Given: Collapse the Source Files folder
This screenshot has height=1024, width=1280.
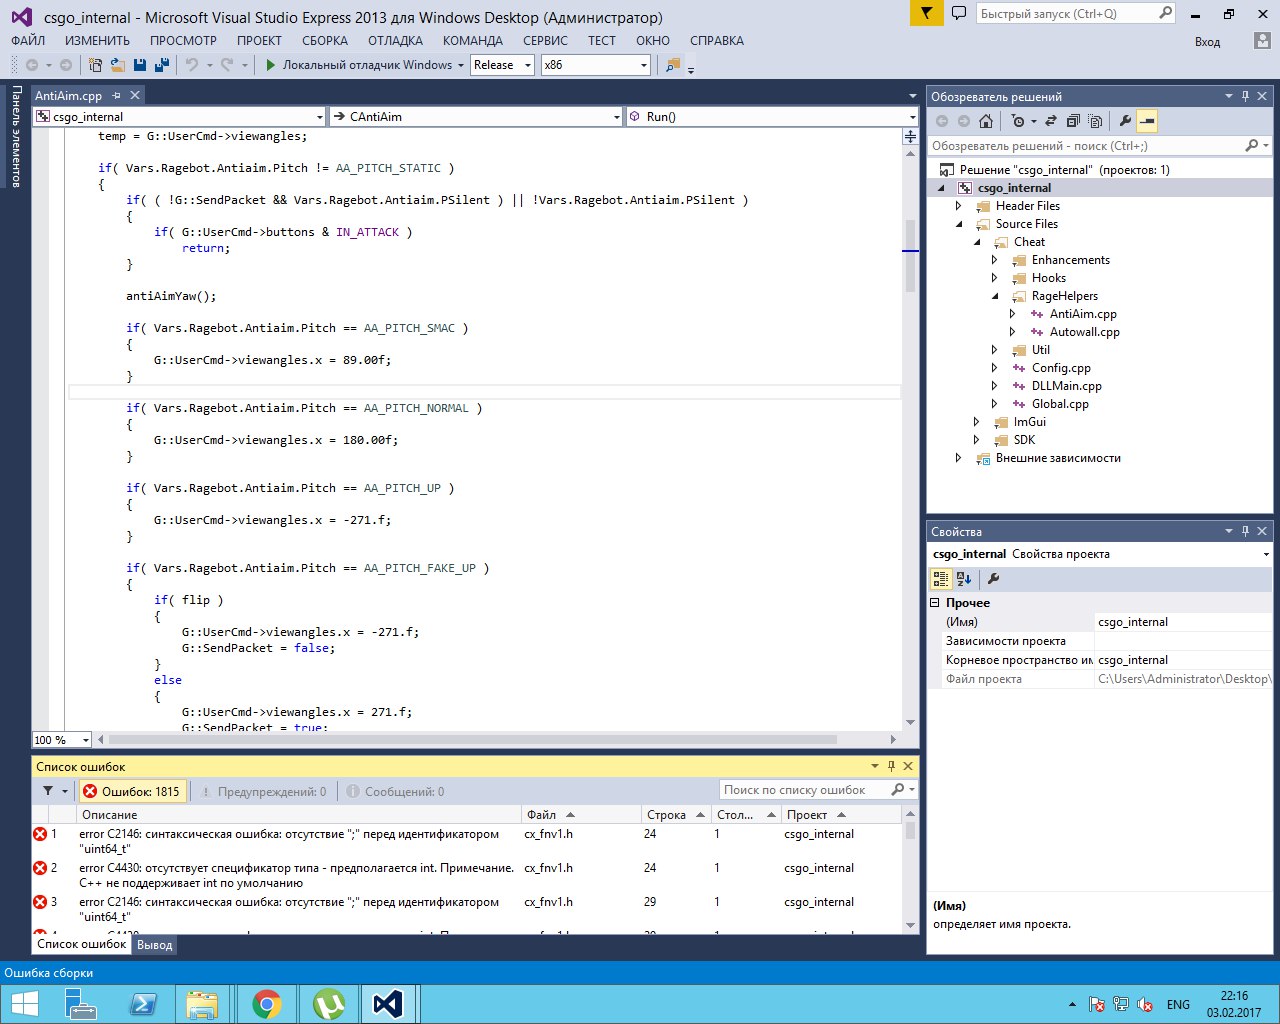Looking at the screenshot, I should click(x=959, y=224).
